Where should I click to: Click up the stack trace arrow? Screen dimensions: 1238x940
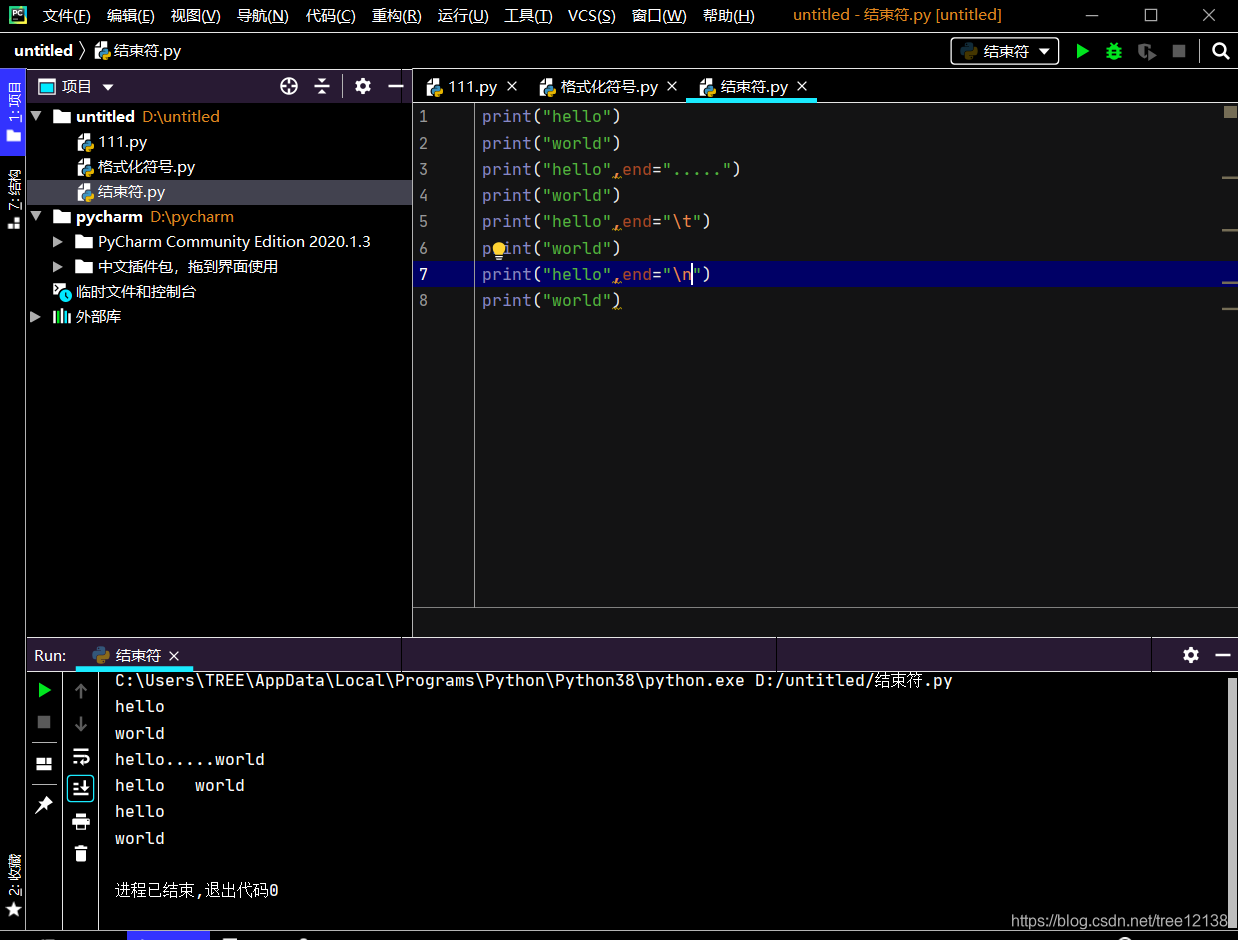pos(81,691)
